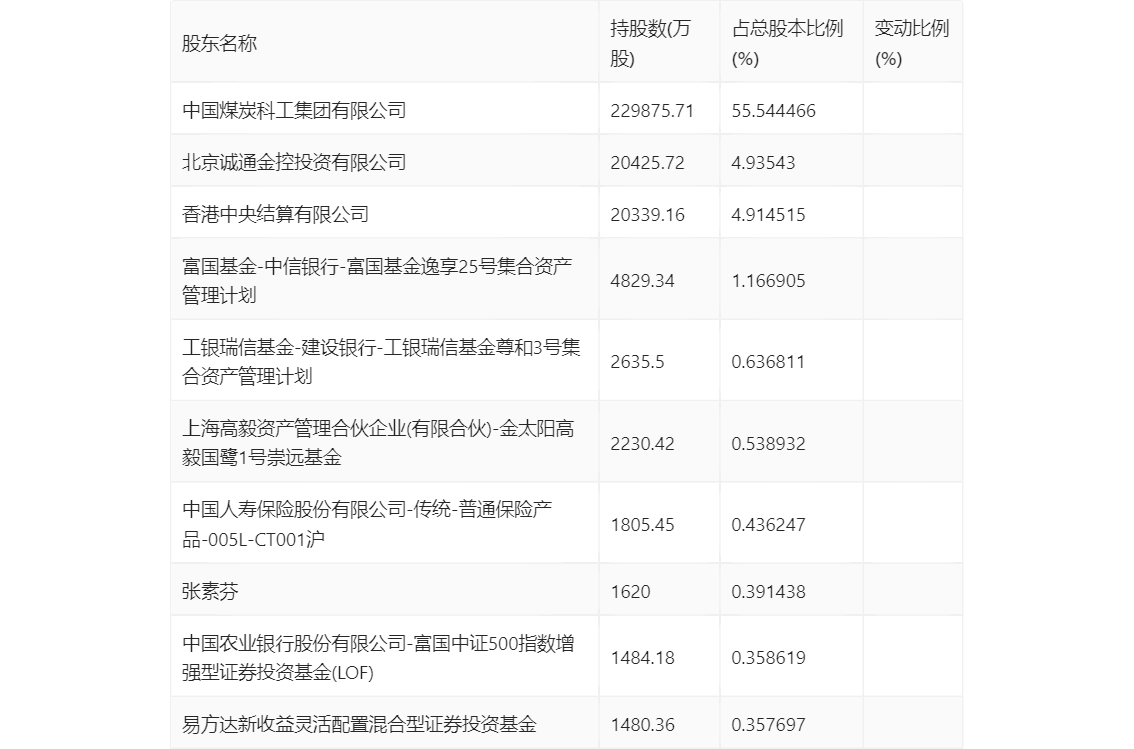The image size is (1134, 749).
Task: Select shareholder 张素芬
Action: click(x=210, y=591)
